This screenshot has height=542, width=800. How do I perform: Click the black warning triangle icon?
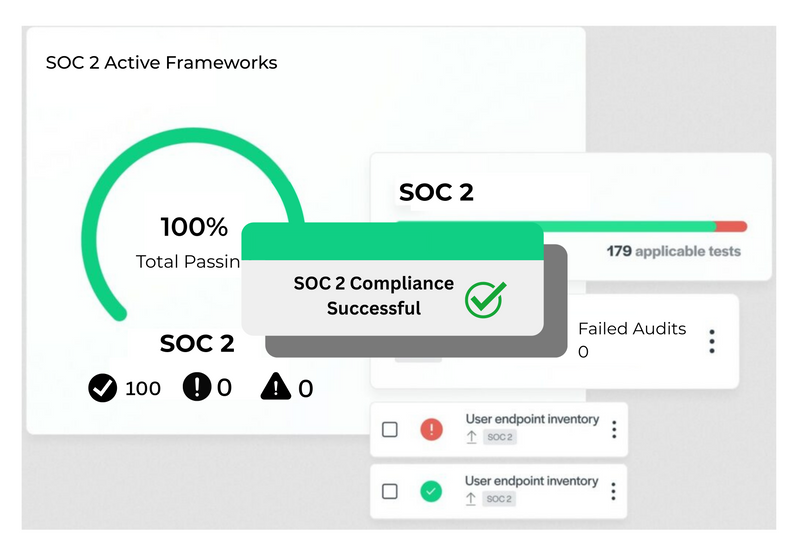point(277,387)
